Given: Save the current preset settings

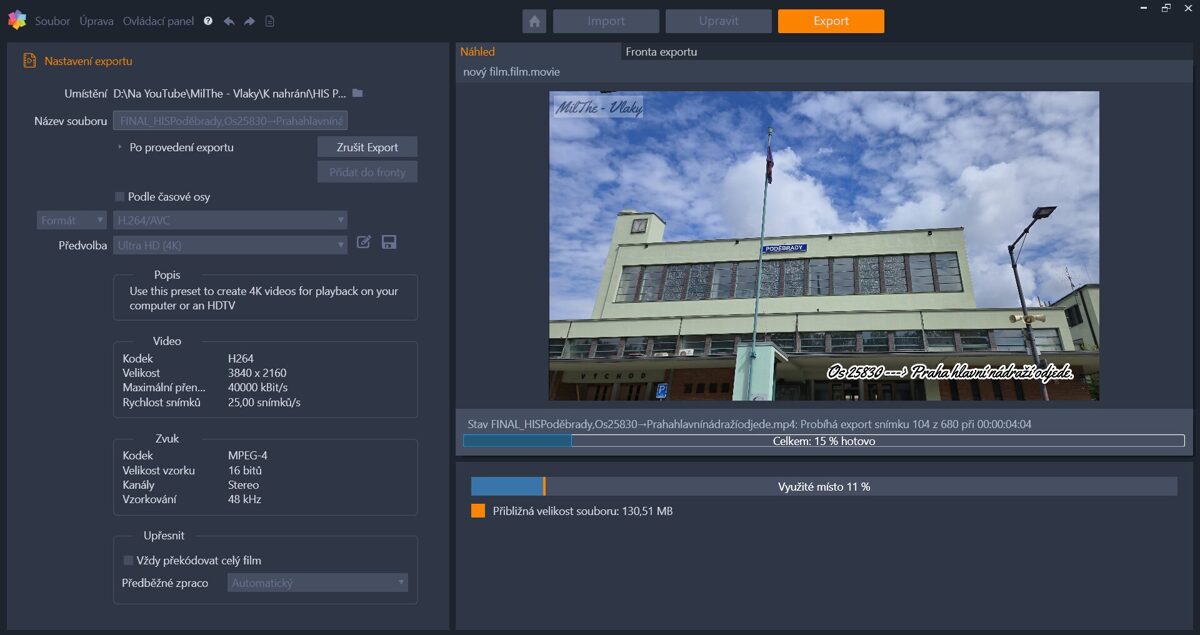Looking at the screenshot, I should point(389,241).
